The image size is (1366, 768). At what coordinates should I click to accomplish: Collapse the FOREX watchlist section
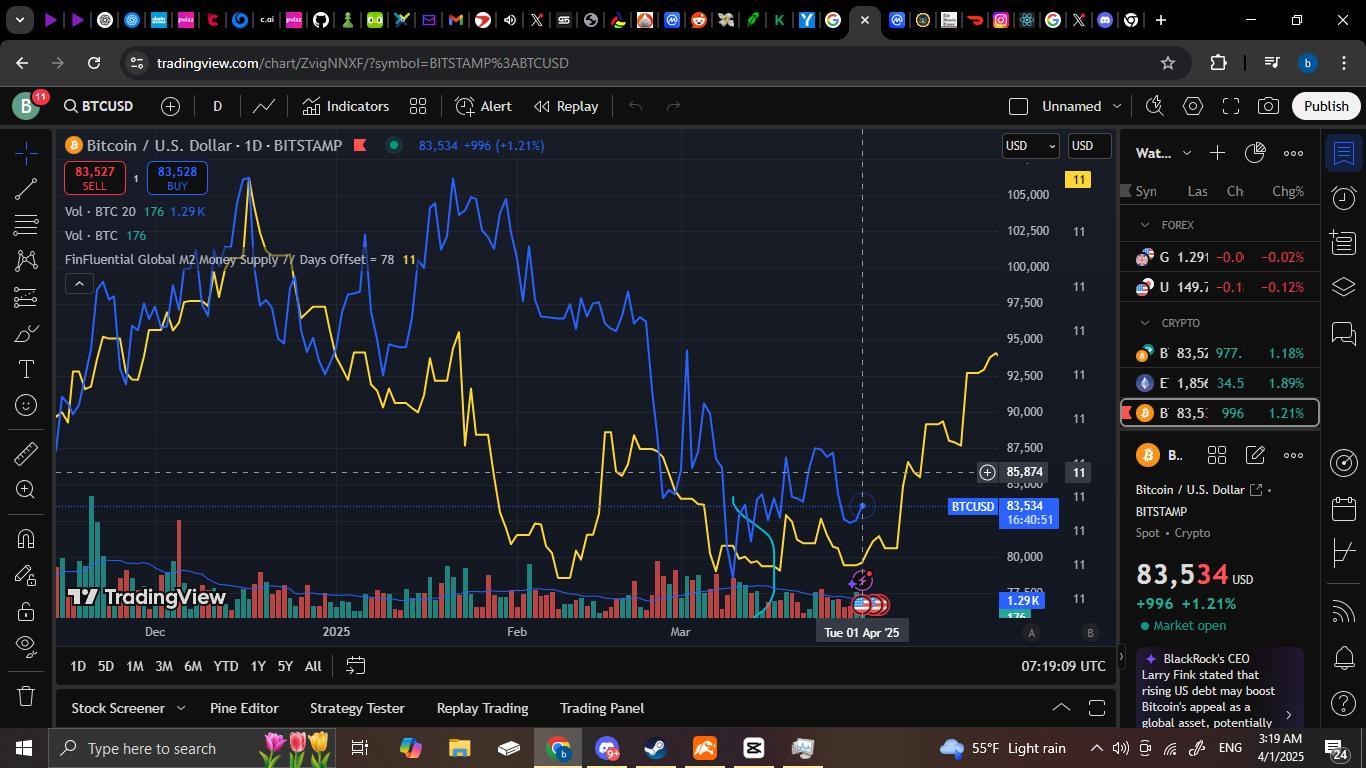click(x=1143, y=225)
